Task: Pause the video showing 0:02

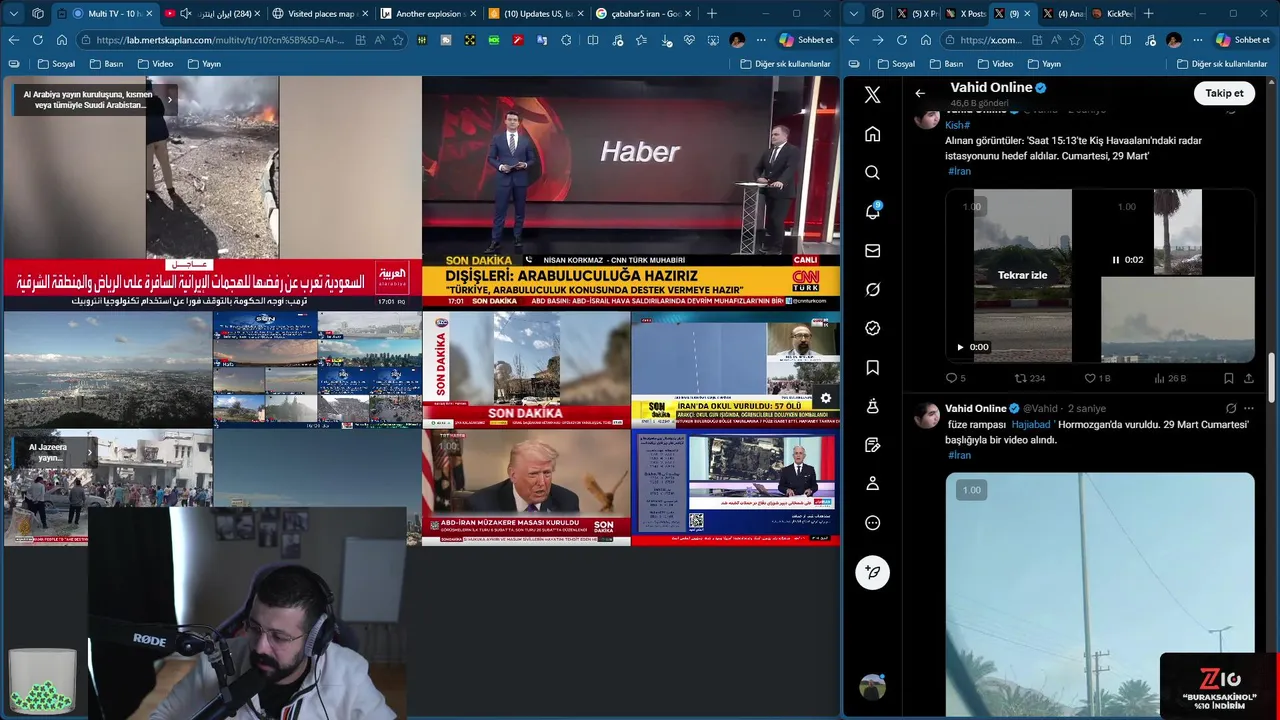Action: (1116, 260)
